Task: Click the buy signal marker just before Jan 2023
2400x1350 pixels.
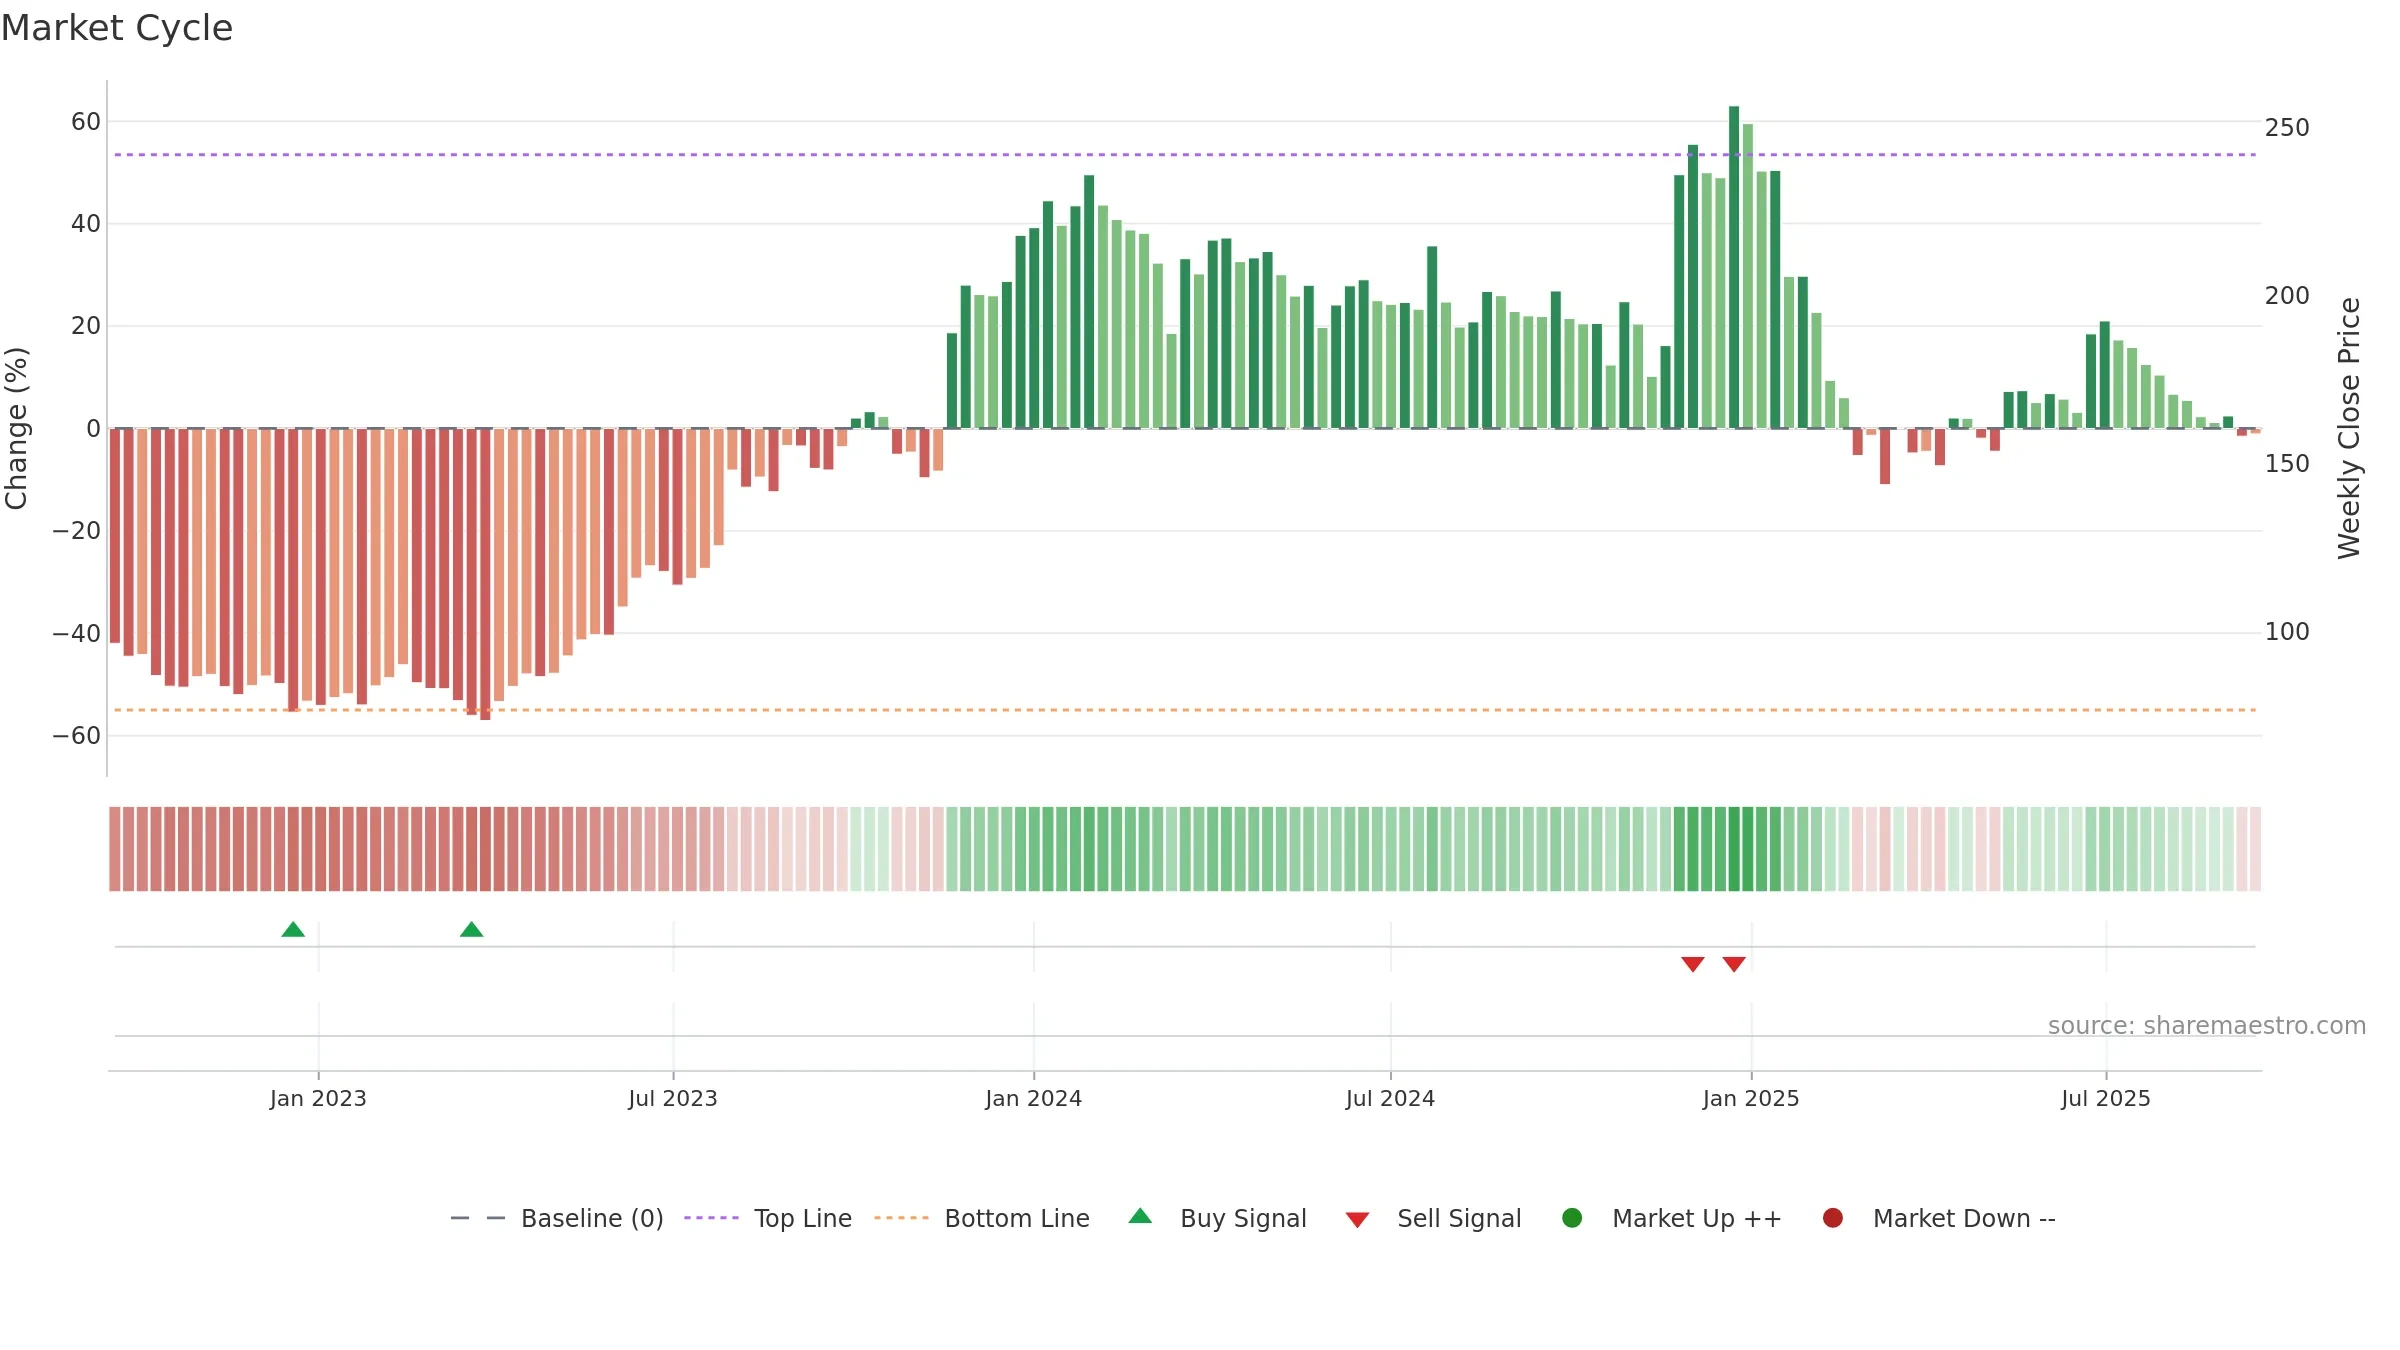Action: click(x=293, y=929)
